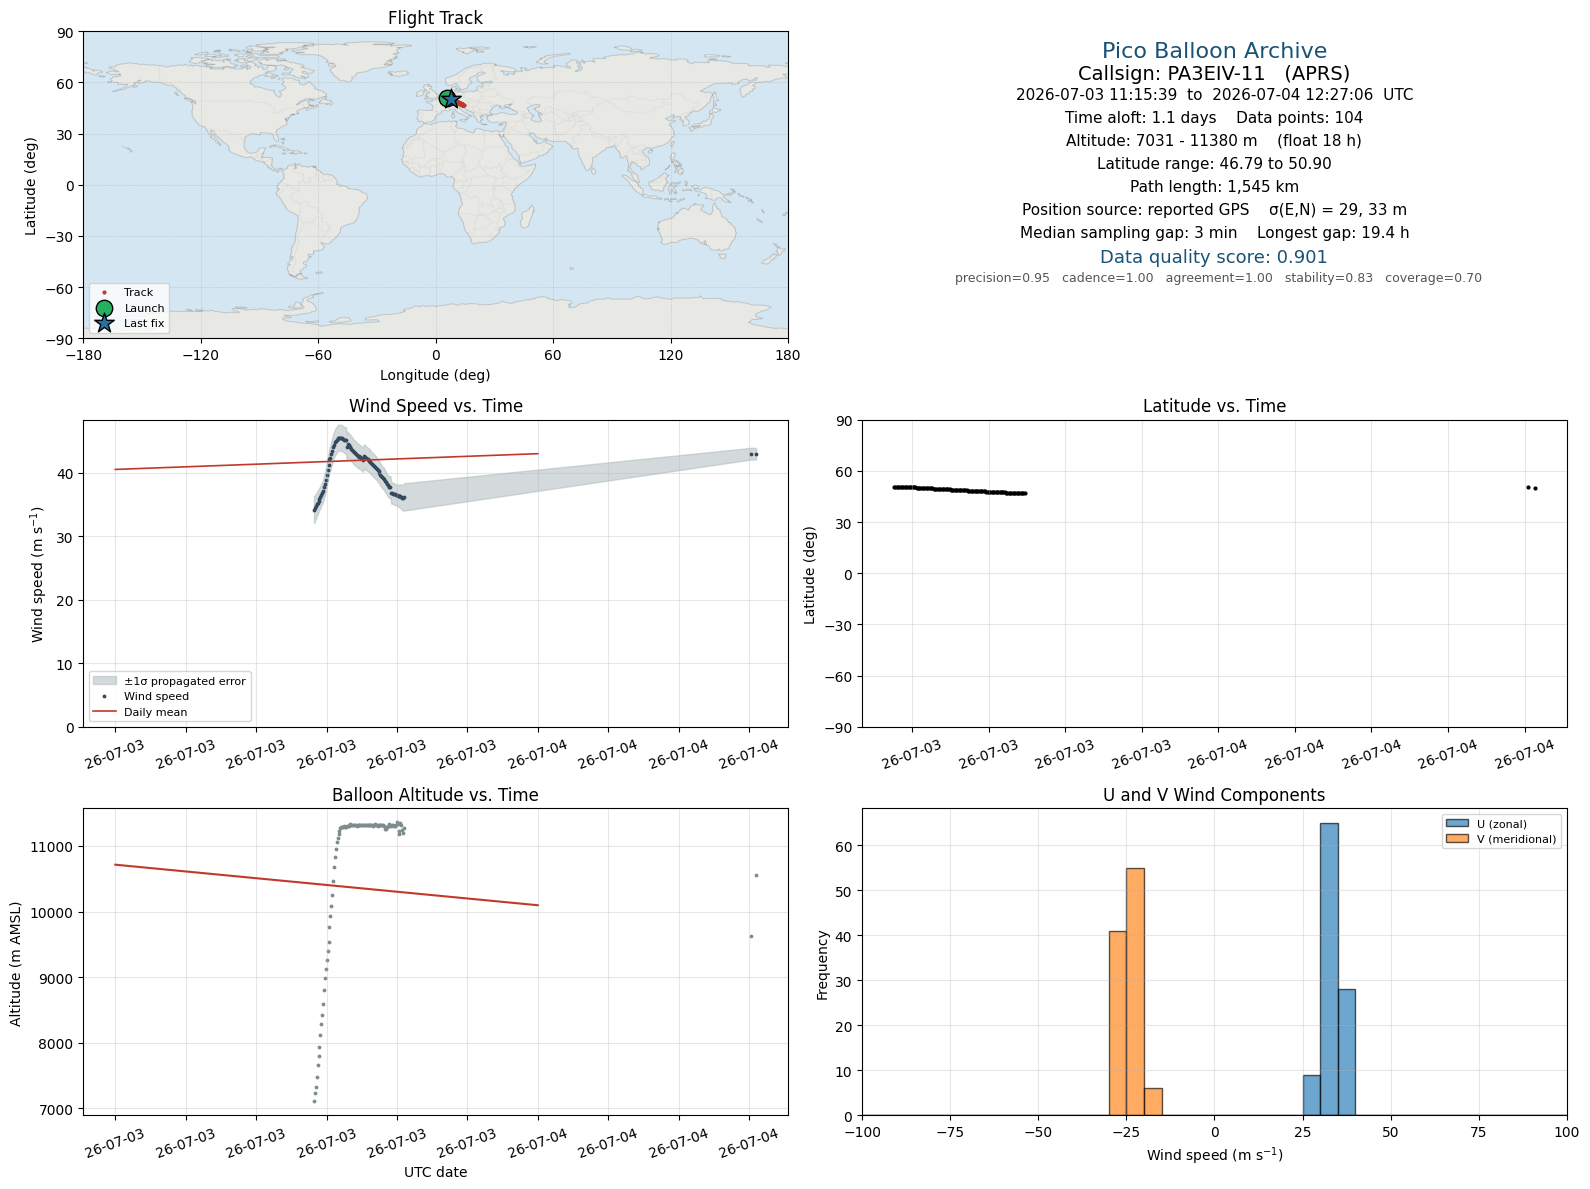Click the "cadence=1.00" sub-score
The height and width of the screenshot is (1189, 1590).
coord(1107,278)
